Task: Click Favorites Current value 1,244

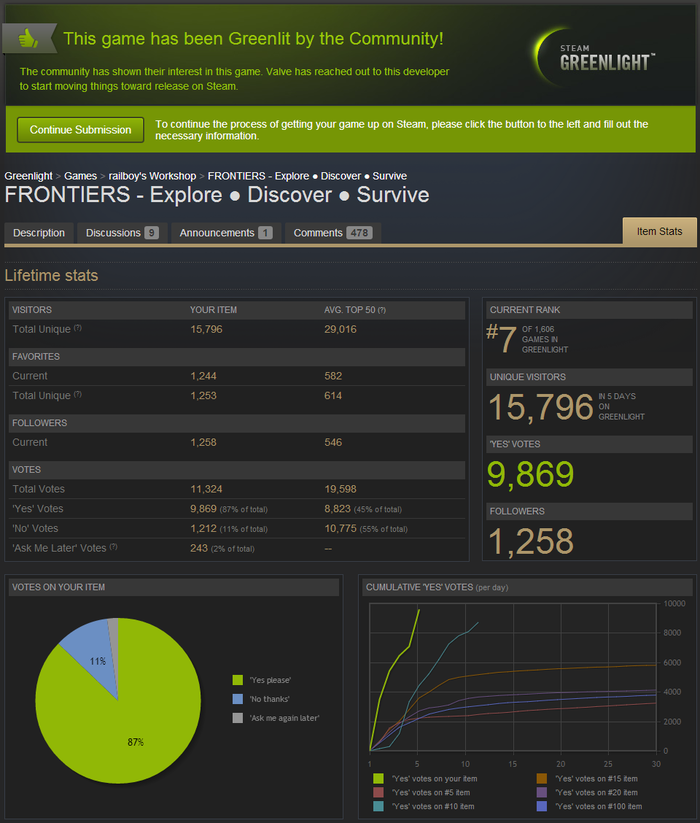Action: click(x=203, y=376)
